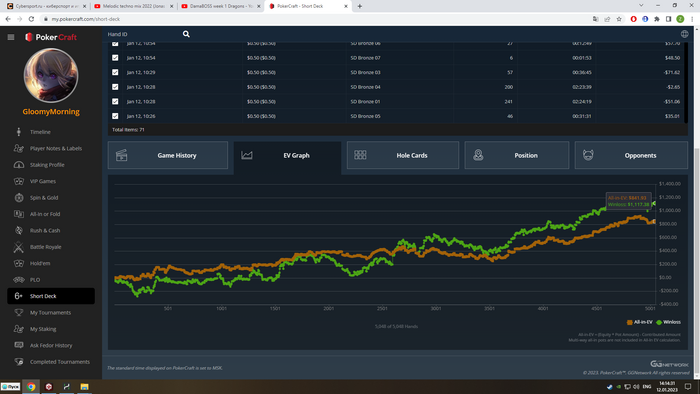Reload the page in the browser
700x394 pixels.
click(31, 19)
